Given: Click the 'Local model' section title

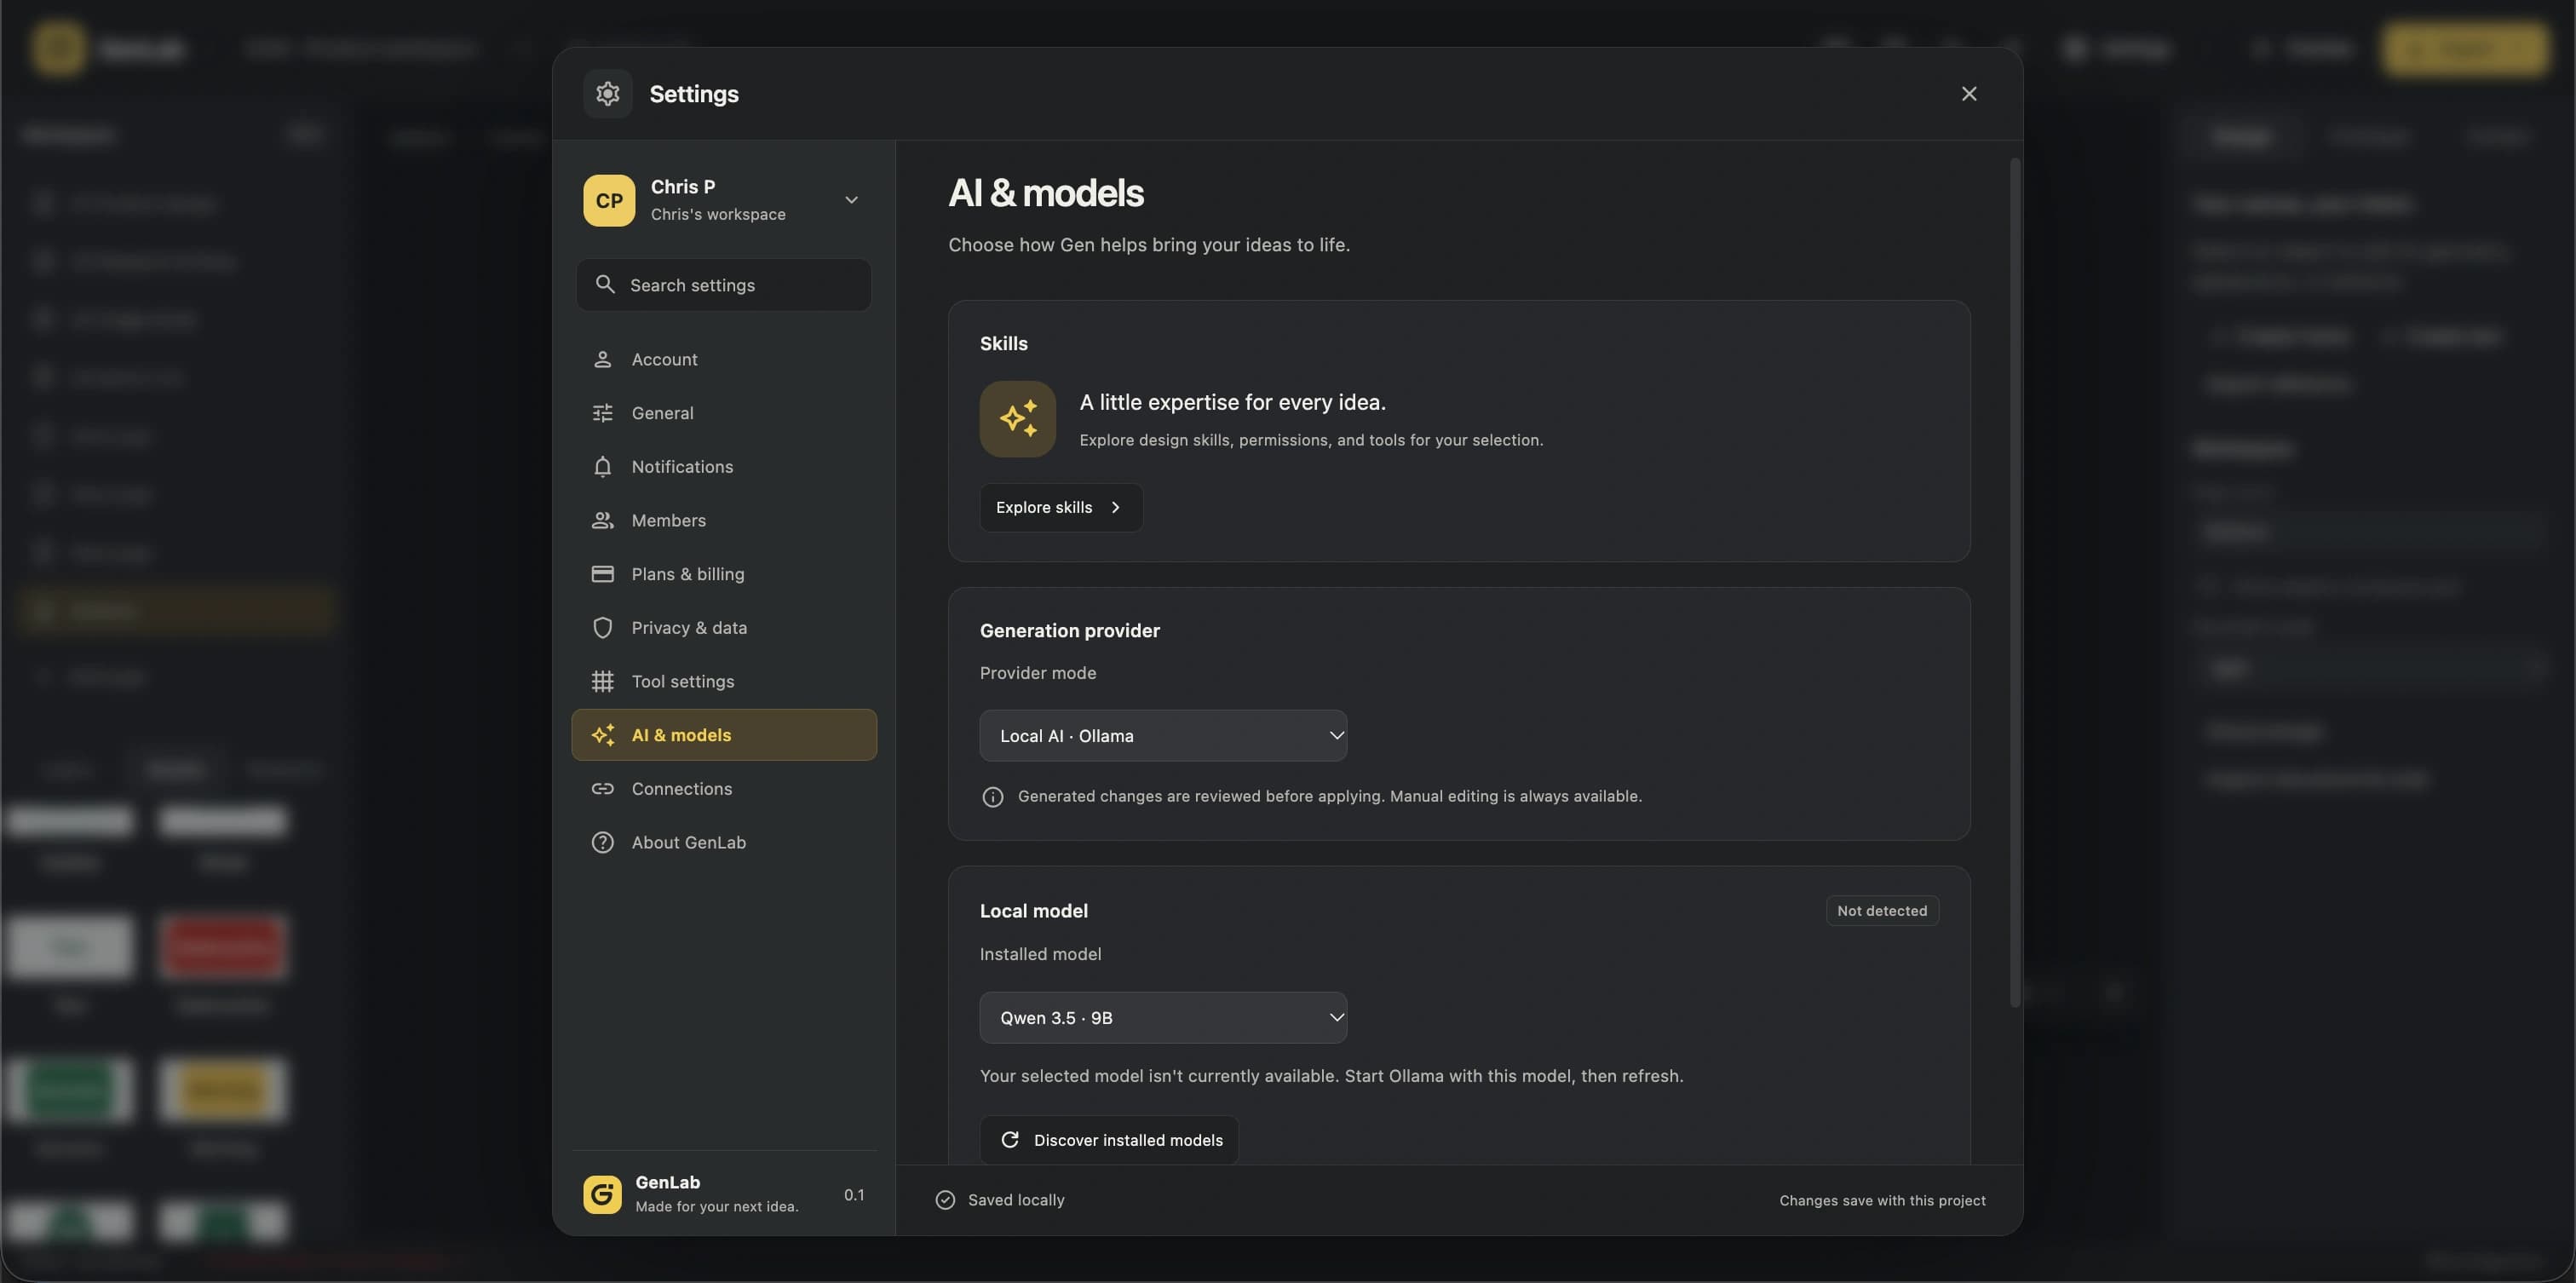Looking at the screenshot, I should pos(1033,911).
